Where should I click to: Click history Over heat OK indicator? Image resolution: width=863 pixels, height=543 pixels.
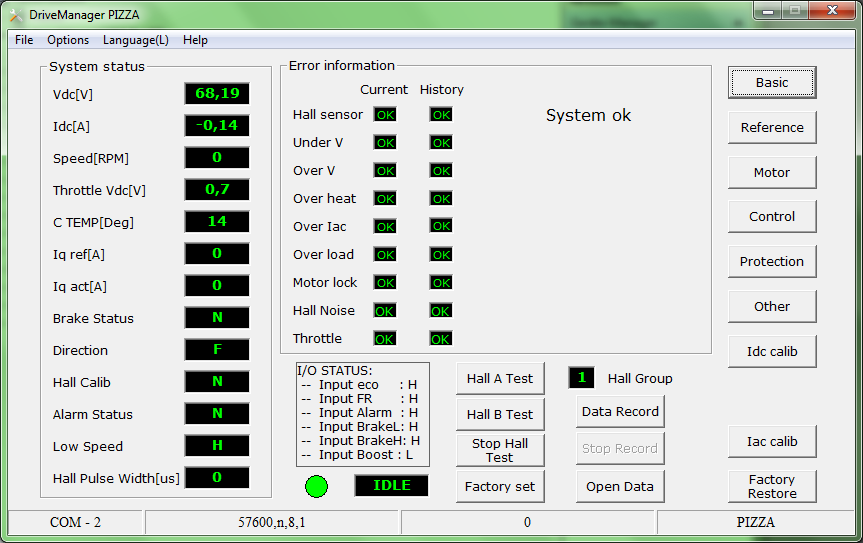[x=441, y=199]
